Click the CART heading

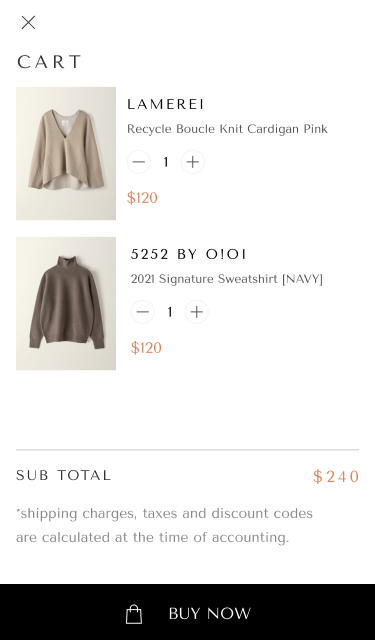(x=49, y=62)
